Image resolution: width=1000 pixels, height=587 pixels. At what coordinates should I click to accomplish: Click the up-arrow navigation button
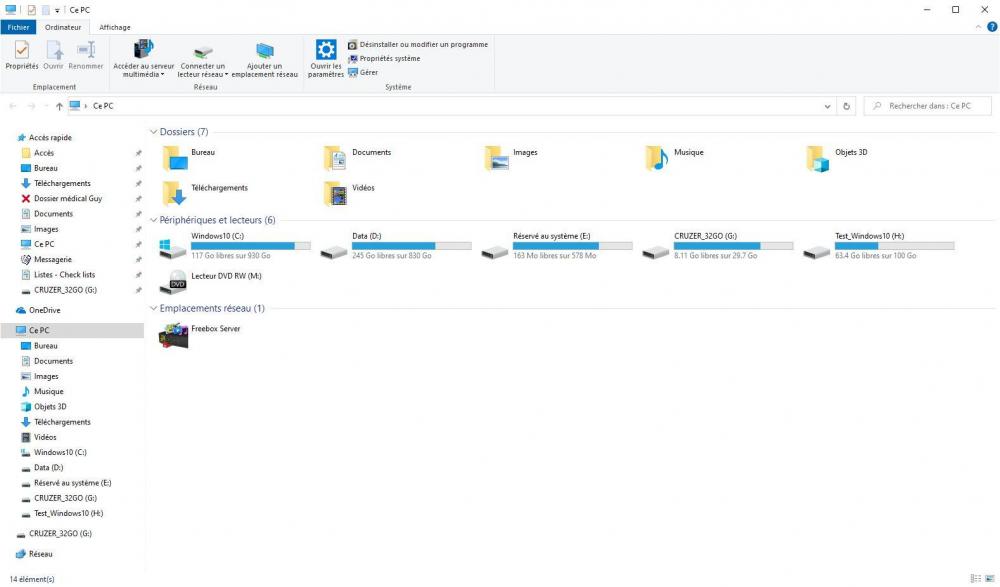click(x=59, y=106)
